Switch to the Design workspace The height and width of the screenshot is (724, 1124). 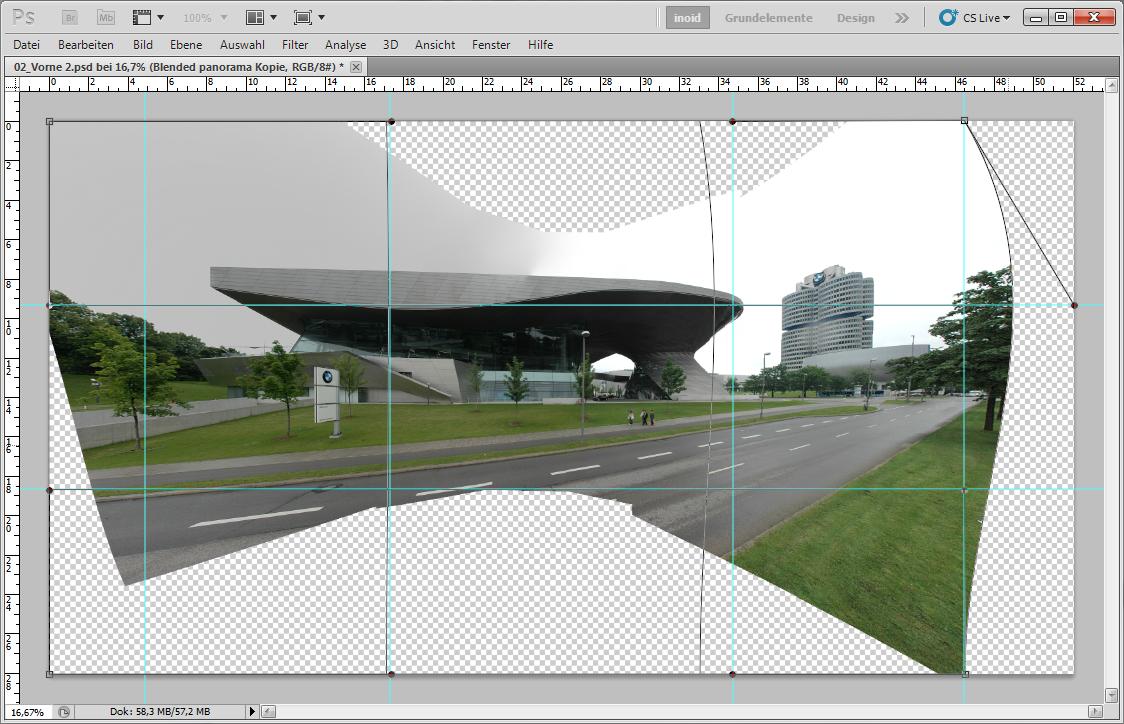855,17
